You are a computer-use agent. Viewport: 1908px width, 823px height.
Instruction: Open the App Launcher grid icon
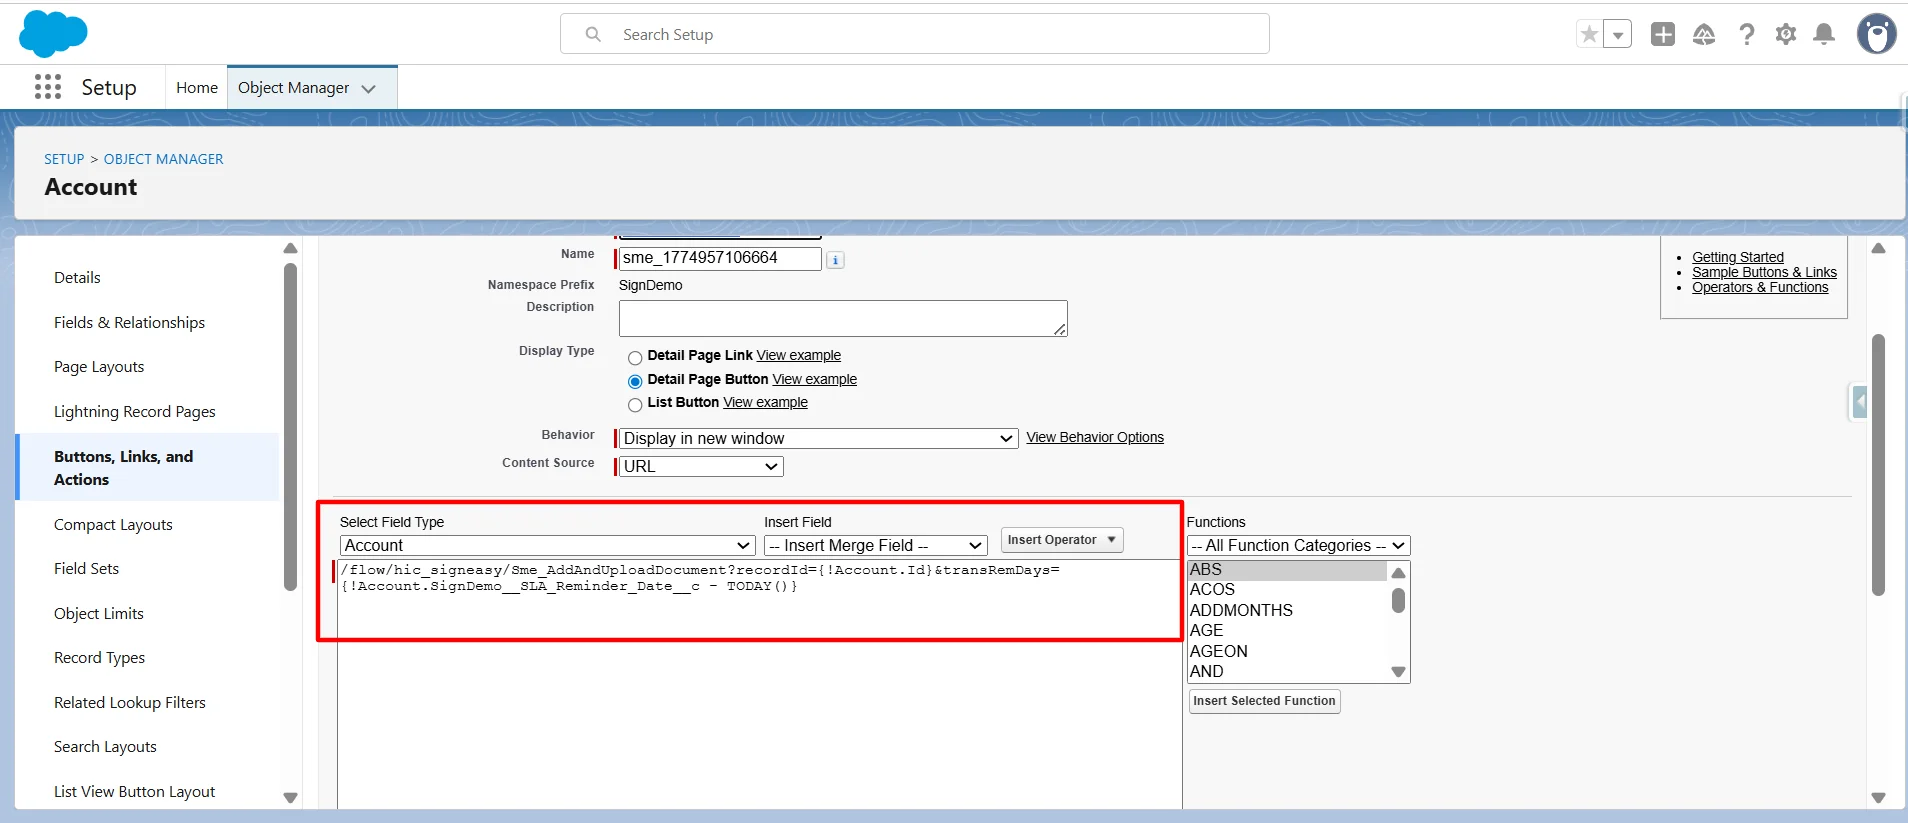pos(47,87)
